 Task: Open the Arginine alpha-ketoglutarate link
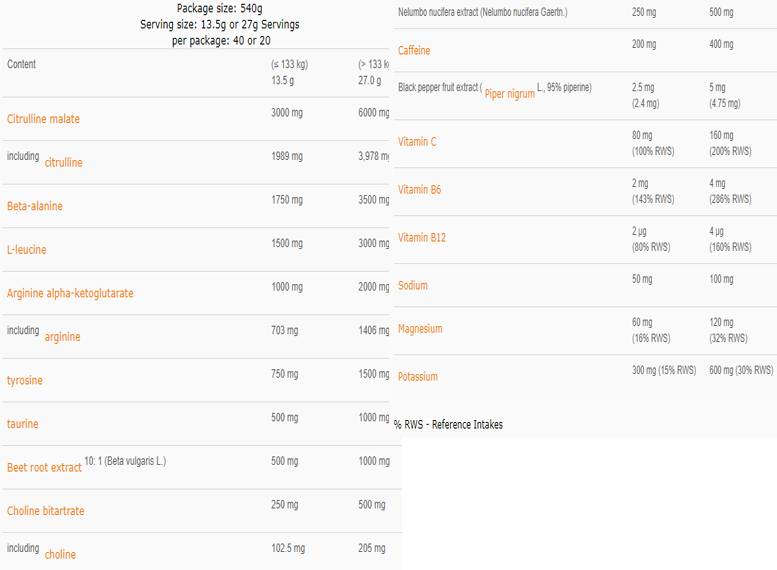click(x=70, y=294)
